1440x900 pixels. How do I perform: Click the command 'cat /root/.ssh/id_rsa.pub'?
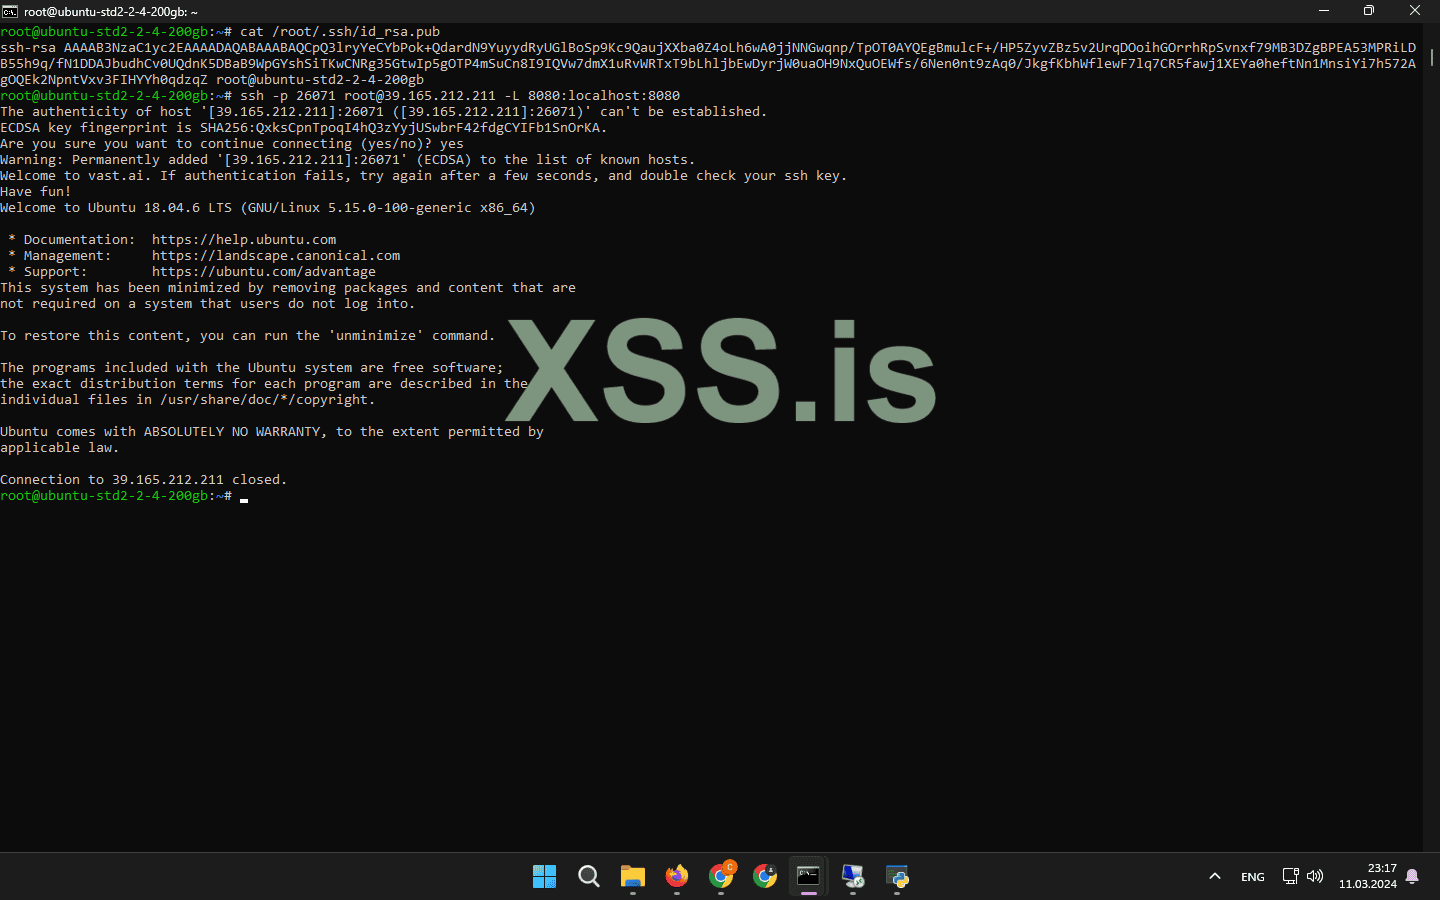coord(340,31)
